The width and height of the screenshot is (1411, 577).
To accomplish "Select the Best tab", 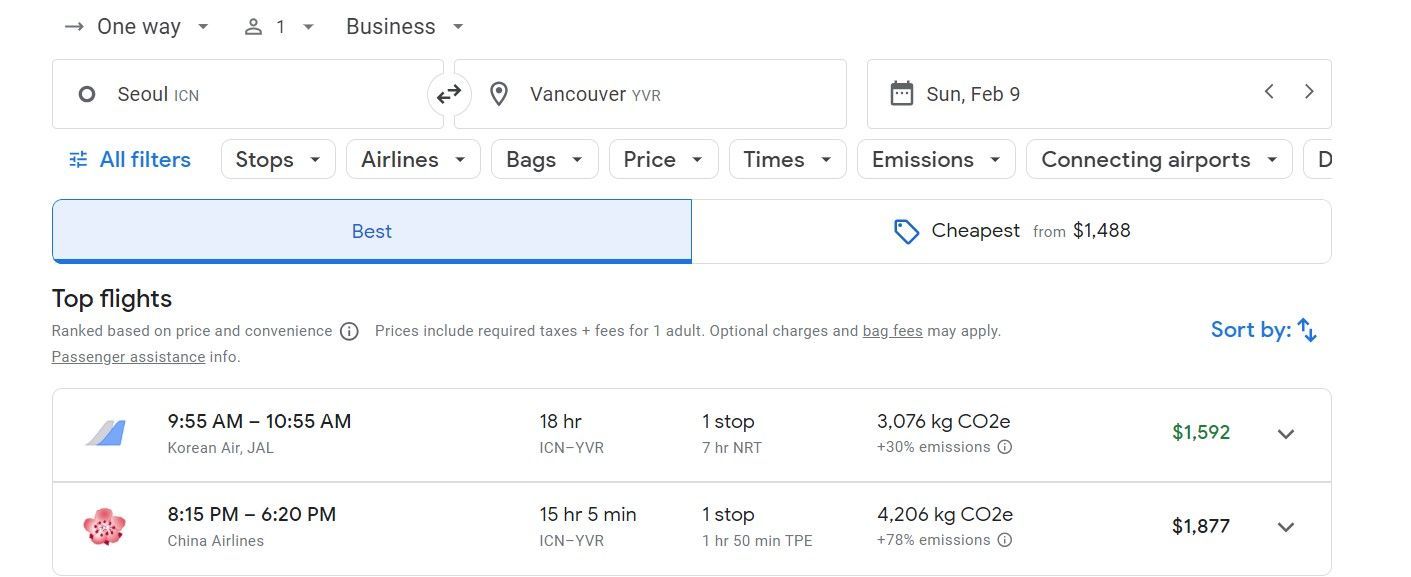I will 372,231.
